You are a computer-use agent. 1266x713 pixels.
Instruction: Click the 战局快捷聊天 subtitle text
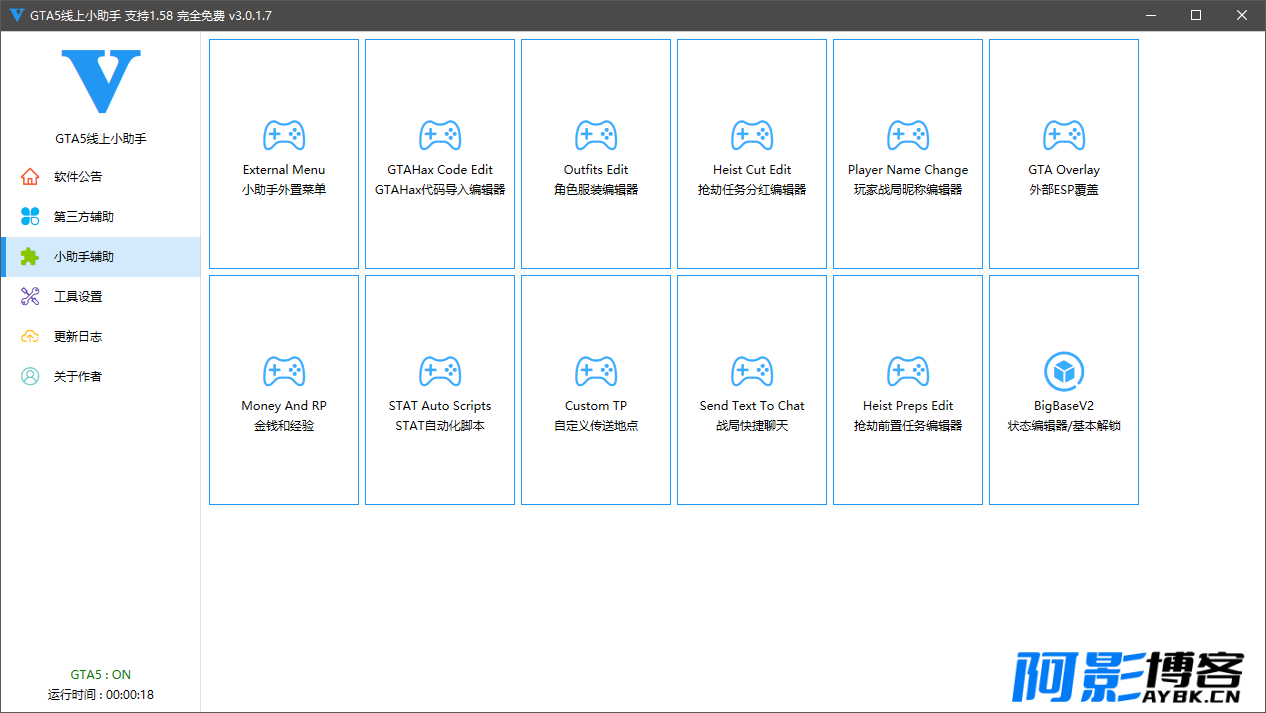pyautogui.click(x=752, y=426)
